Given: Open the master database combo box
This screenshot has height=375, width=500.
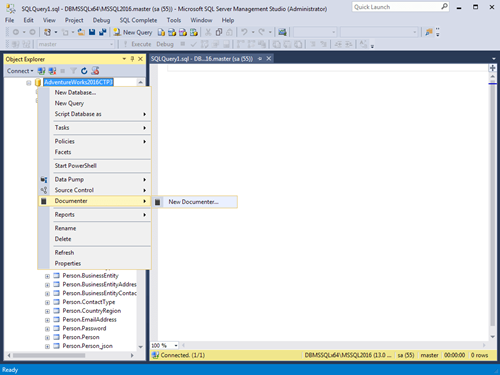Looking at the screenshot, I should pos(76,44).
